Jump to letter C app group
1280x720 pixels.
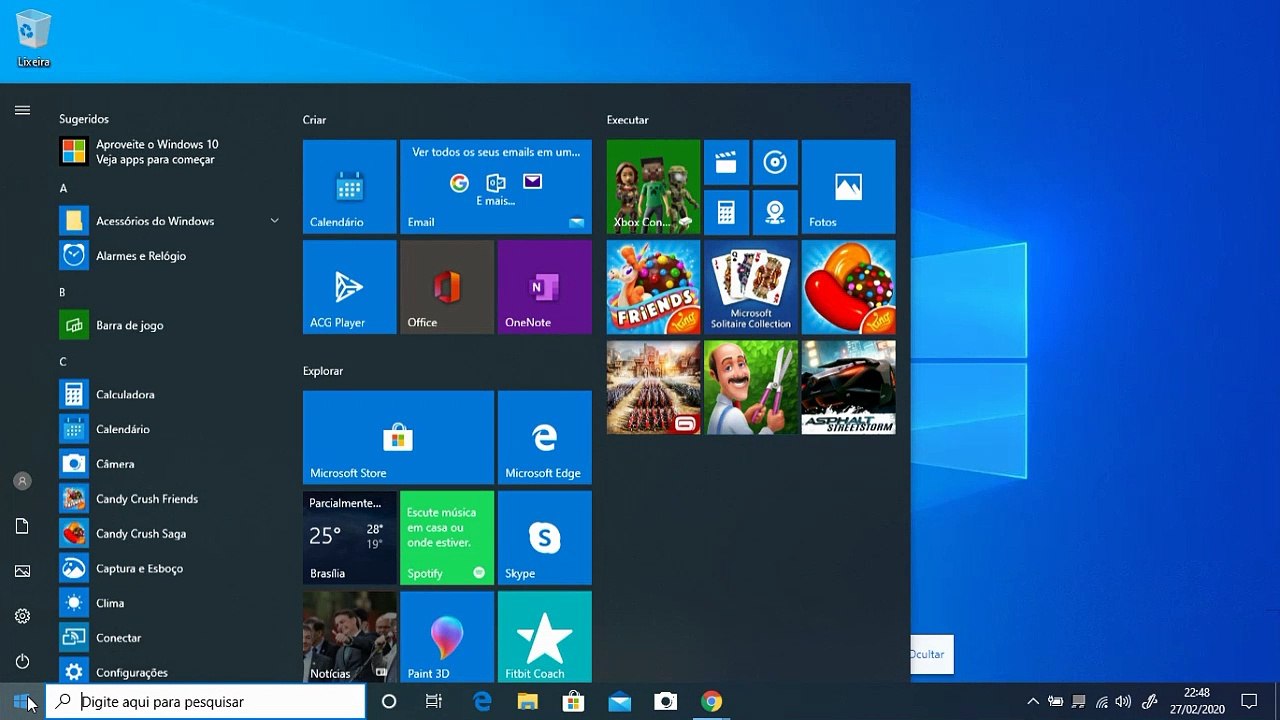63,361
